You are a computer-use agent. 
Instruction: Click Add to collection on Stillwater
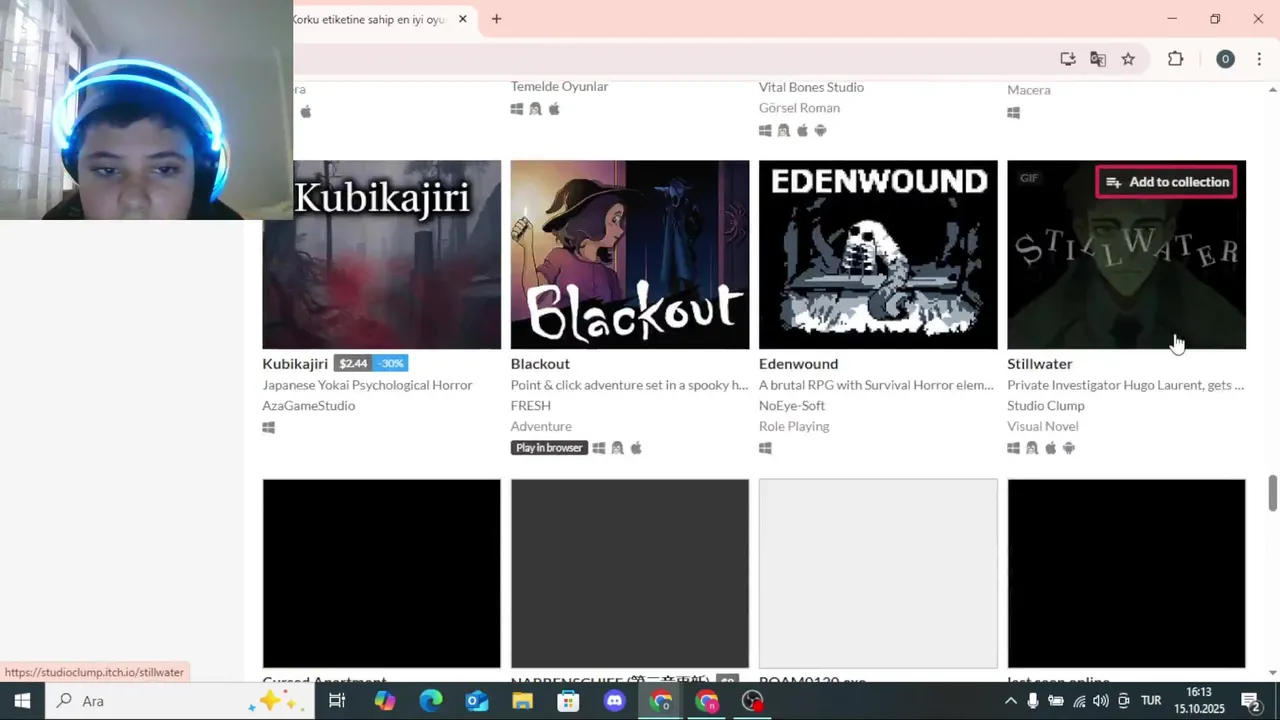[1167, 182]
